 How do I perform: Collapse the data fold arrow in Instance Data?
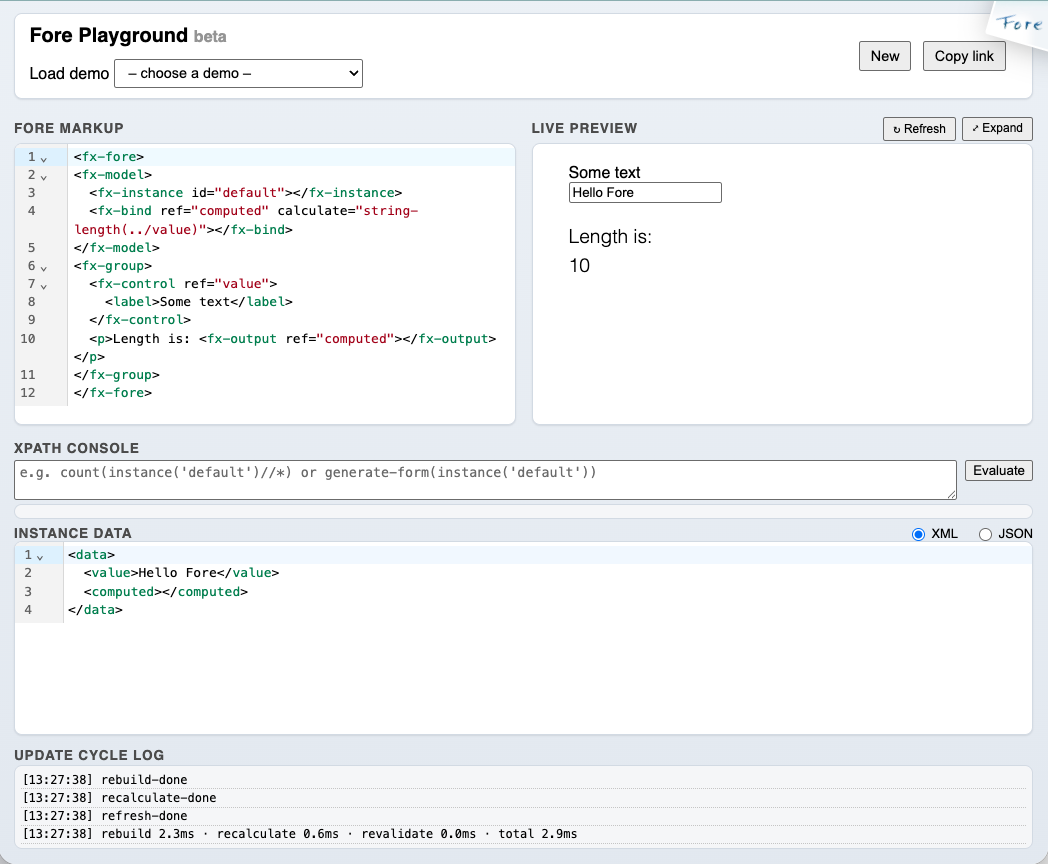point(40,557)
